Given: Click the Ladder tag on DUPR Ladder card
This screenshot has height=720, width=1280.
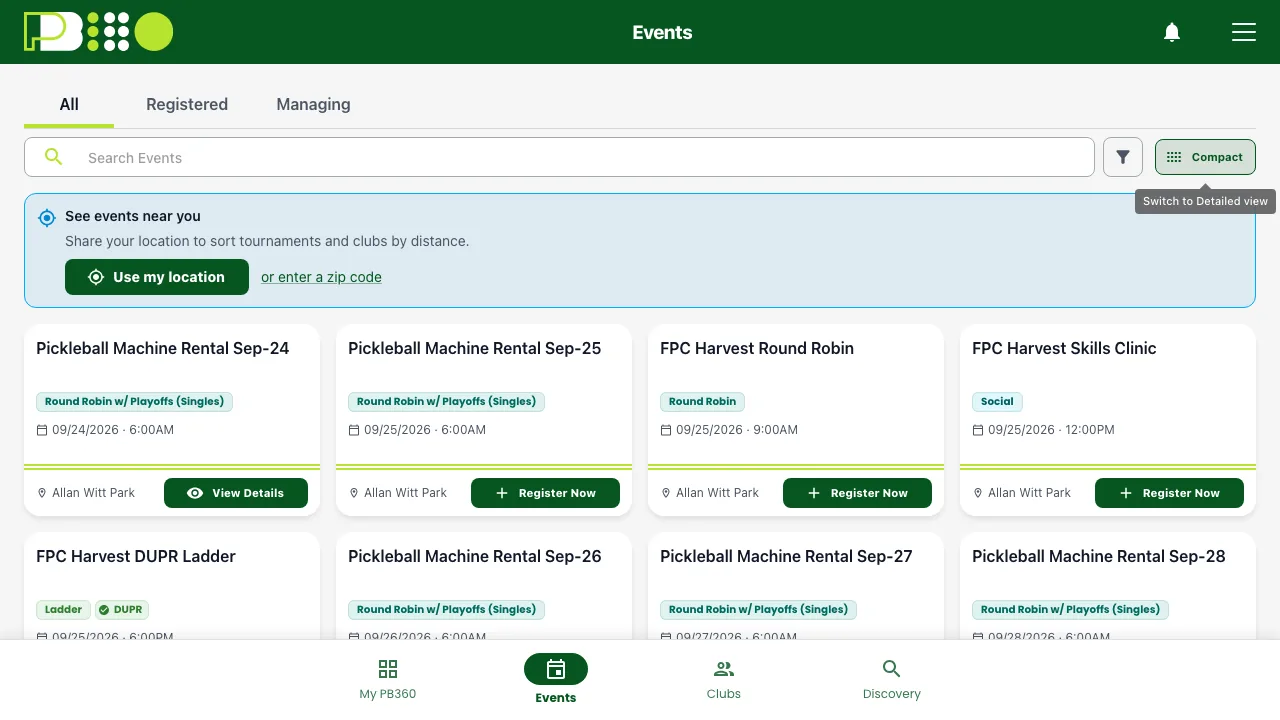Looking at the screenshot, I should point(63,609).
